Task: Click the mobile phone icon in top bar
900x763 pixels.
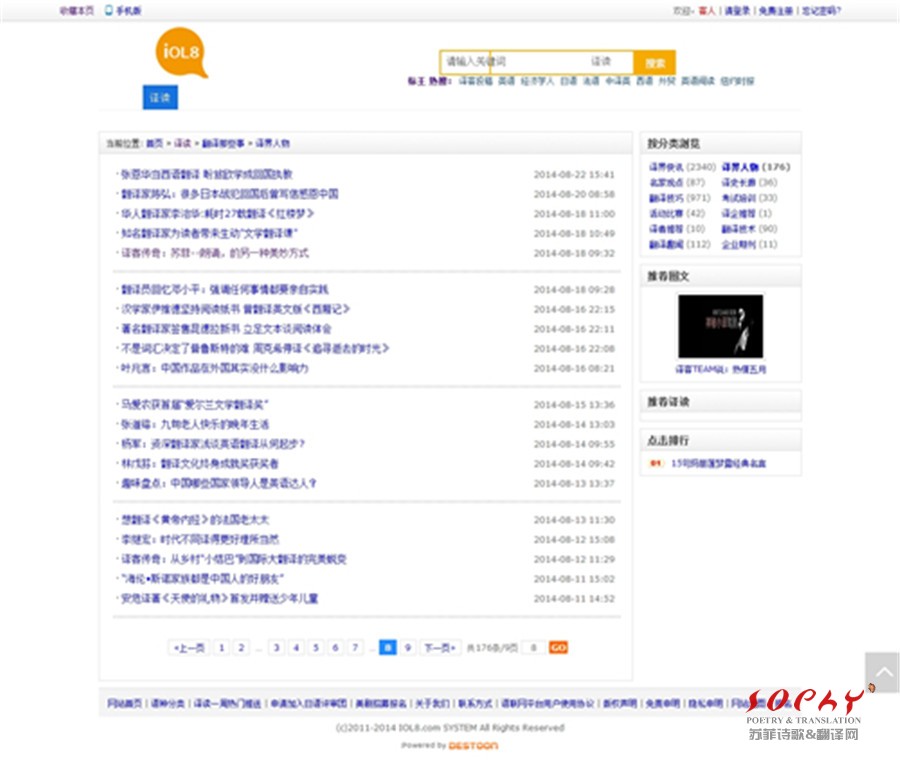Action: (109, 10)
